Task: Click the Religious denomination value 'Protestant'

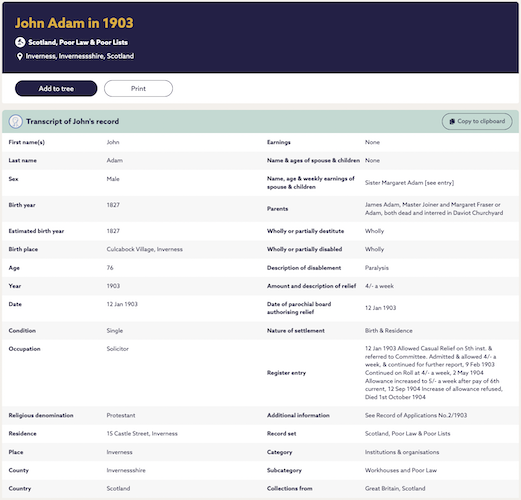Action: [121, 415]
